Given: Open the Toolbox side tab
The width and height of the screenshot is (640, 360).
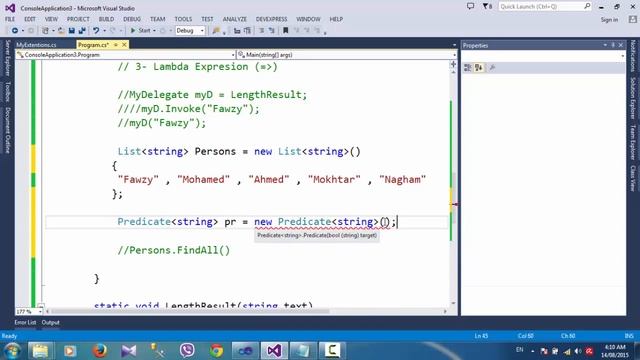Looking at the screenshot, I should (7, 91).
